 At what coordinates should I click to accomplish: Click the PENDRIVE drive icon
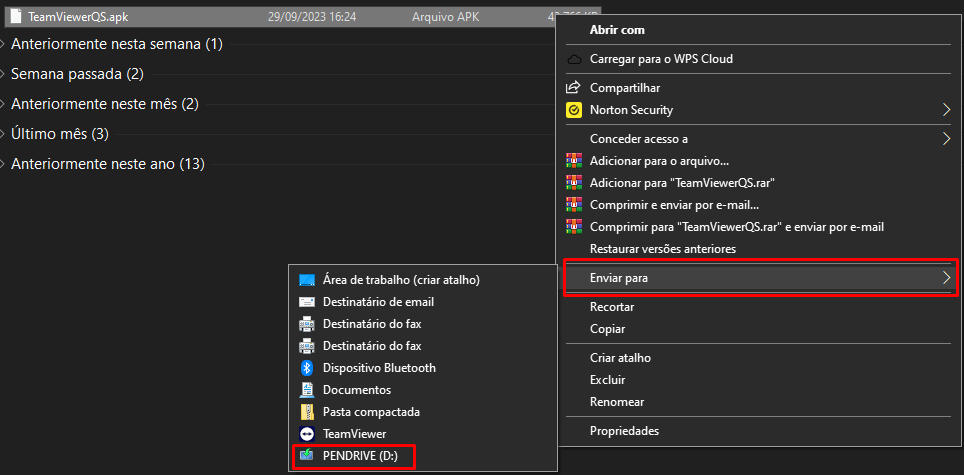coord(307,455)
